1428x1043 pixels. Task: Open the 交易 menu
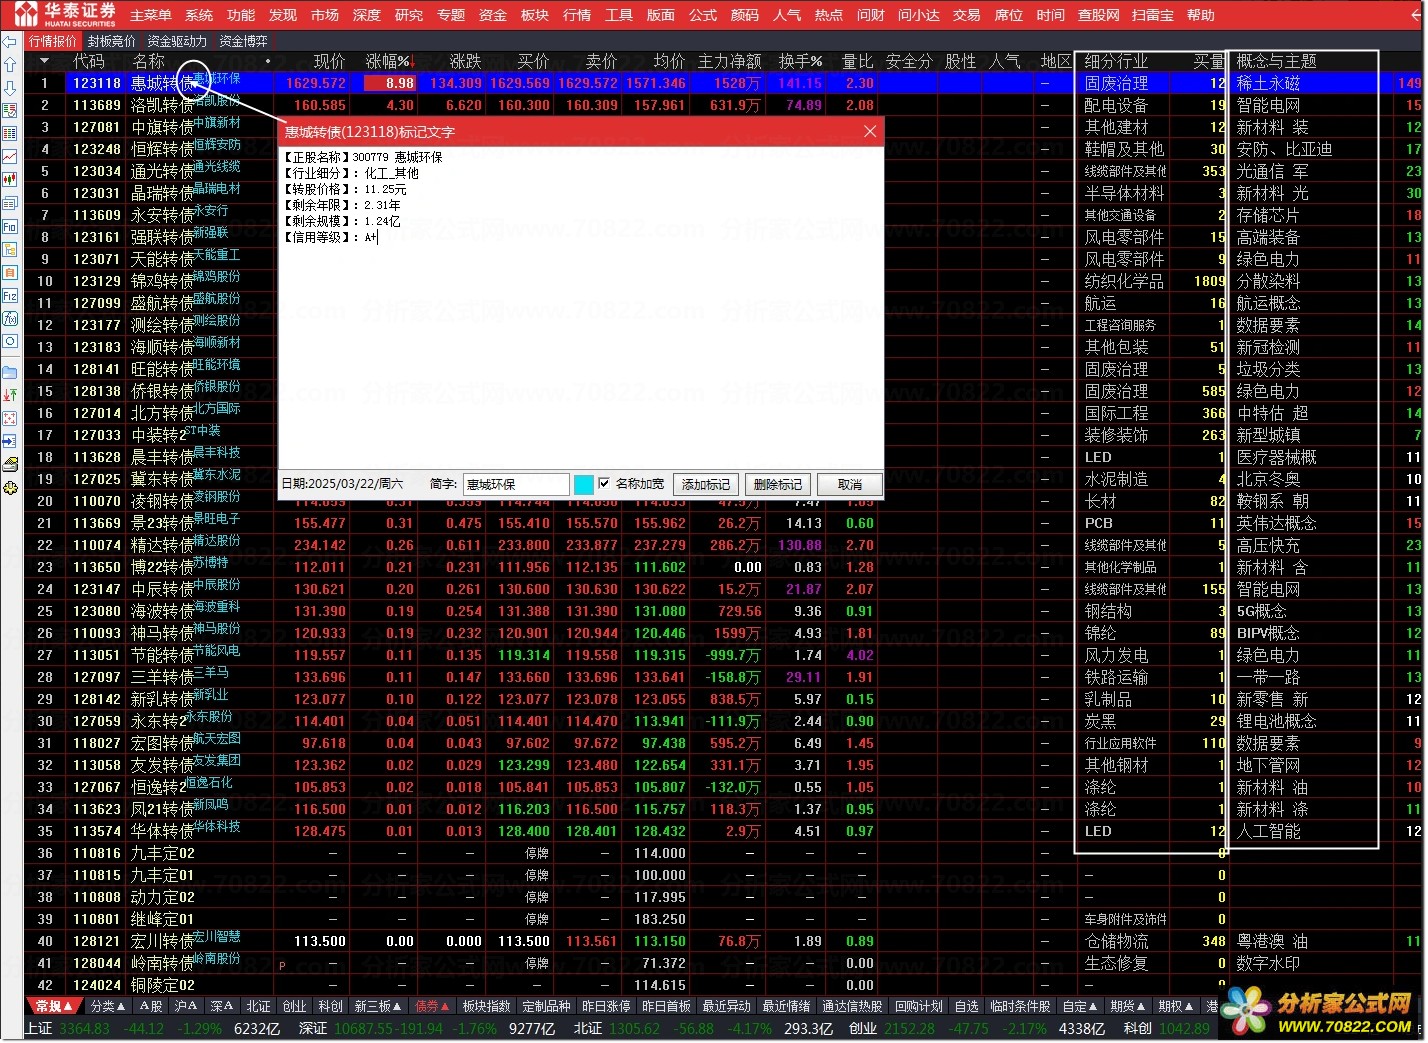click(966, 15)
